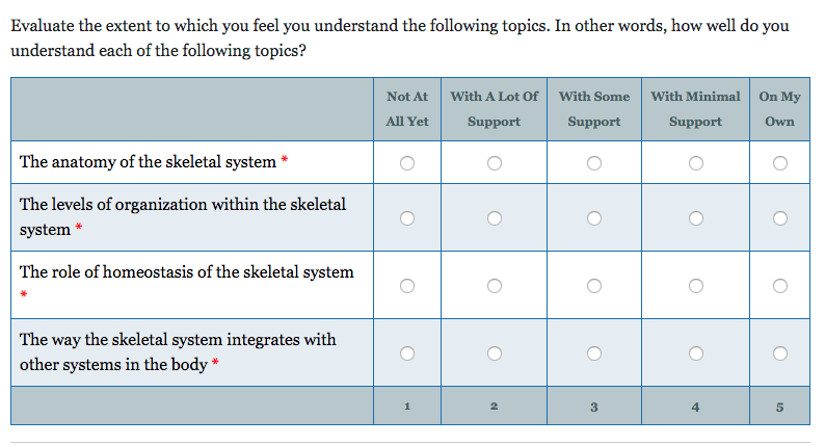Rate role of homeostasis 'On My Own'
Viewport: 825px width, 445px height.
780,286
